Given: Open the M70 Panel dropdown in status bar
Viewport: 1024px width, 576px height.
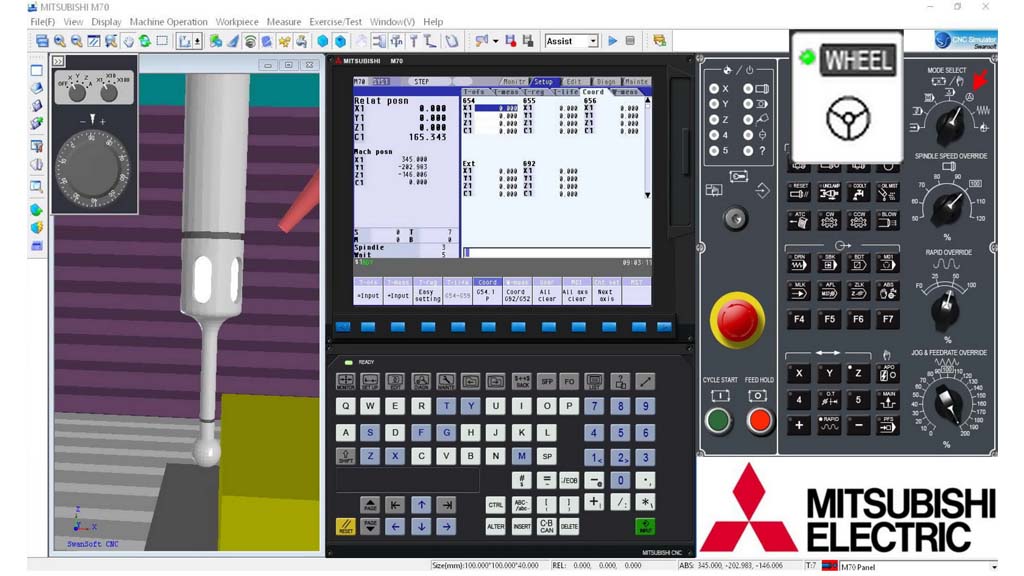Looking at the screenshot, I should tap(993, 567).
